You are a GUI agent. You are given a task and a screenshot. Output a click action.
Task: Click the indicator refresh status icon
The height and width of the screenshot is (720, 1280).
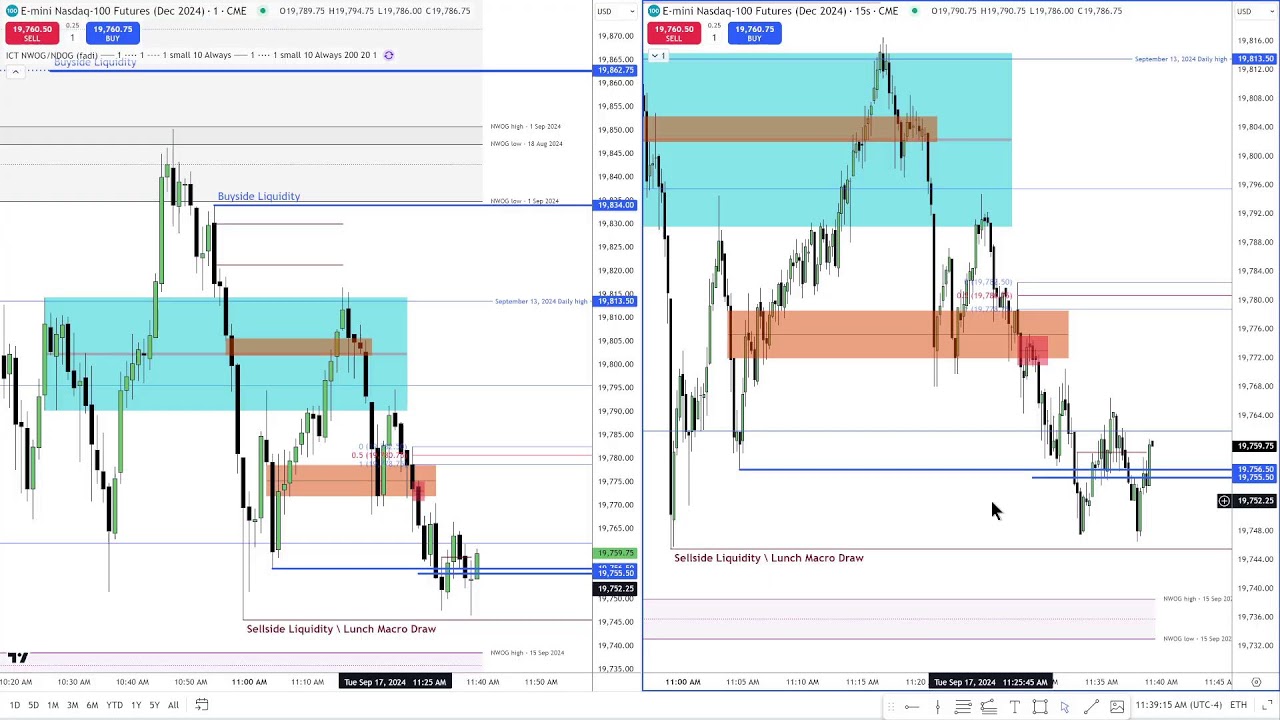click(389, 55)
